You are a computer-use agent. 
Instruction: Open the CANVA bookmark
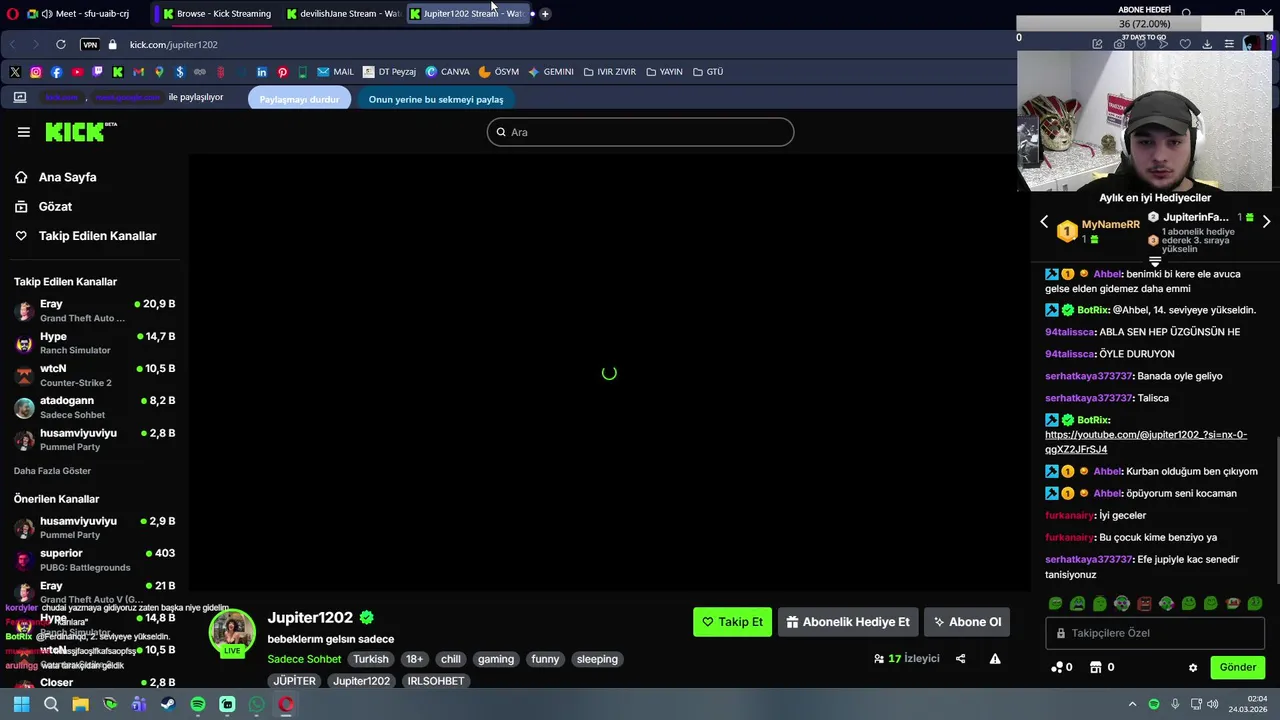[447, 72]
